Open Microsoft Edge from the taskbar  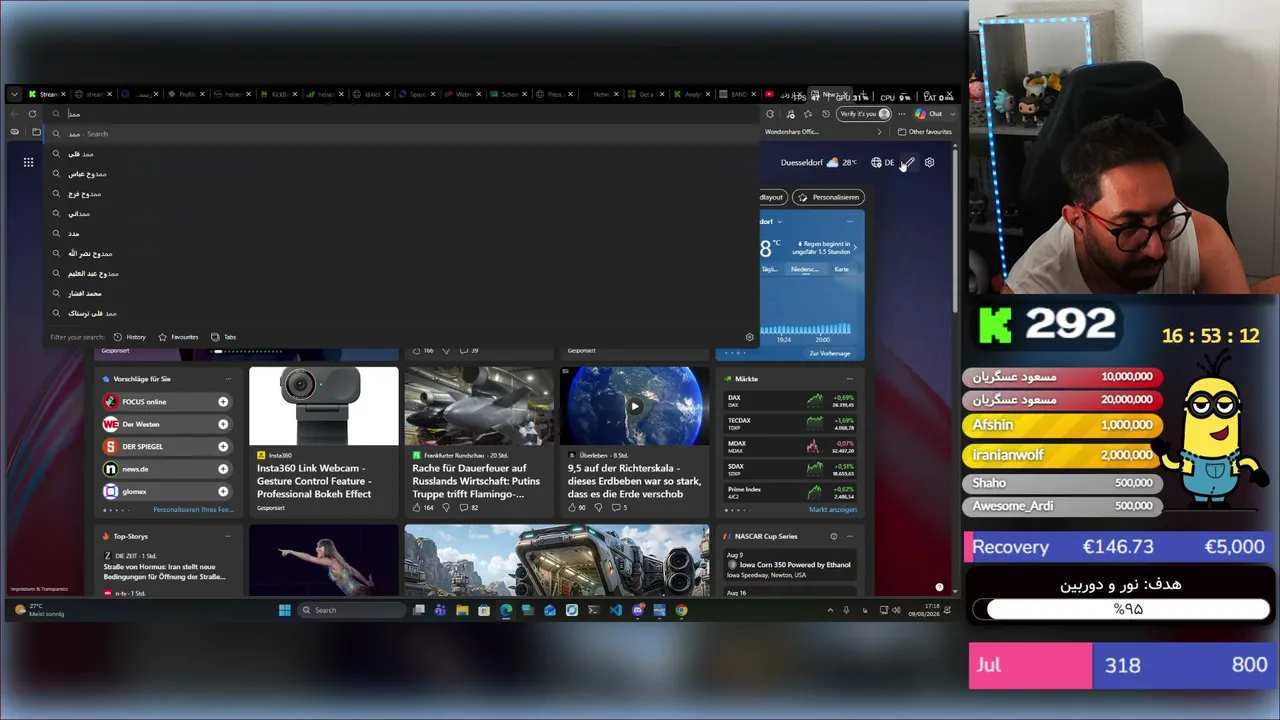pos(506,610)
